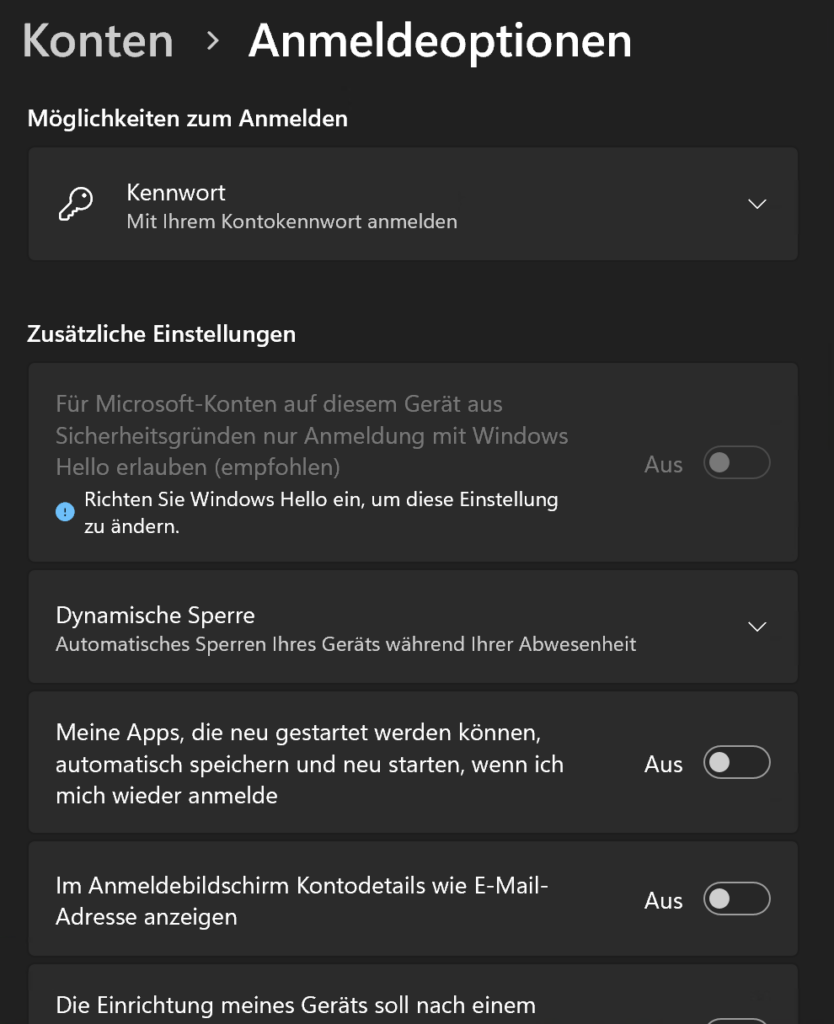The image size is (834, 1024).
Task: Click the "Aus" label beside Kontodetails switch
Action: coord(663,901)
